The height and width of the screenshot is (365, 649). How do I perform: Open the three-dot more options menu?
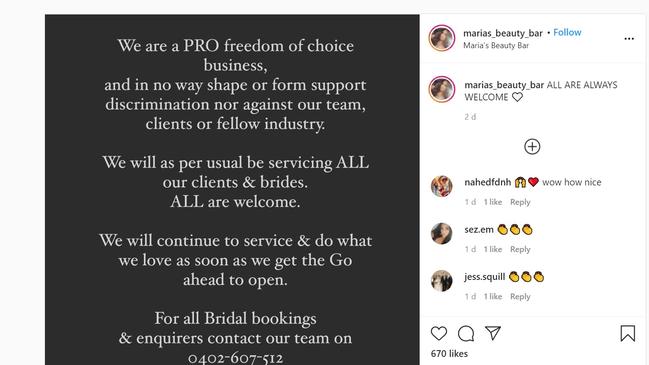629,38
